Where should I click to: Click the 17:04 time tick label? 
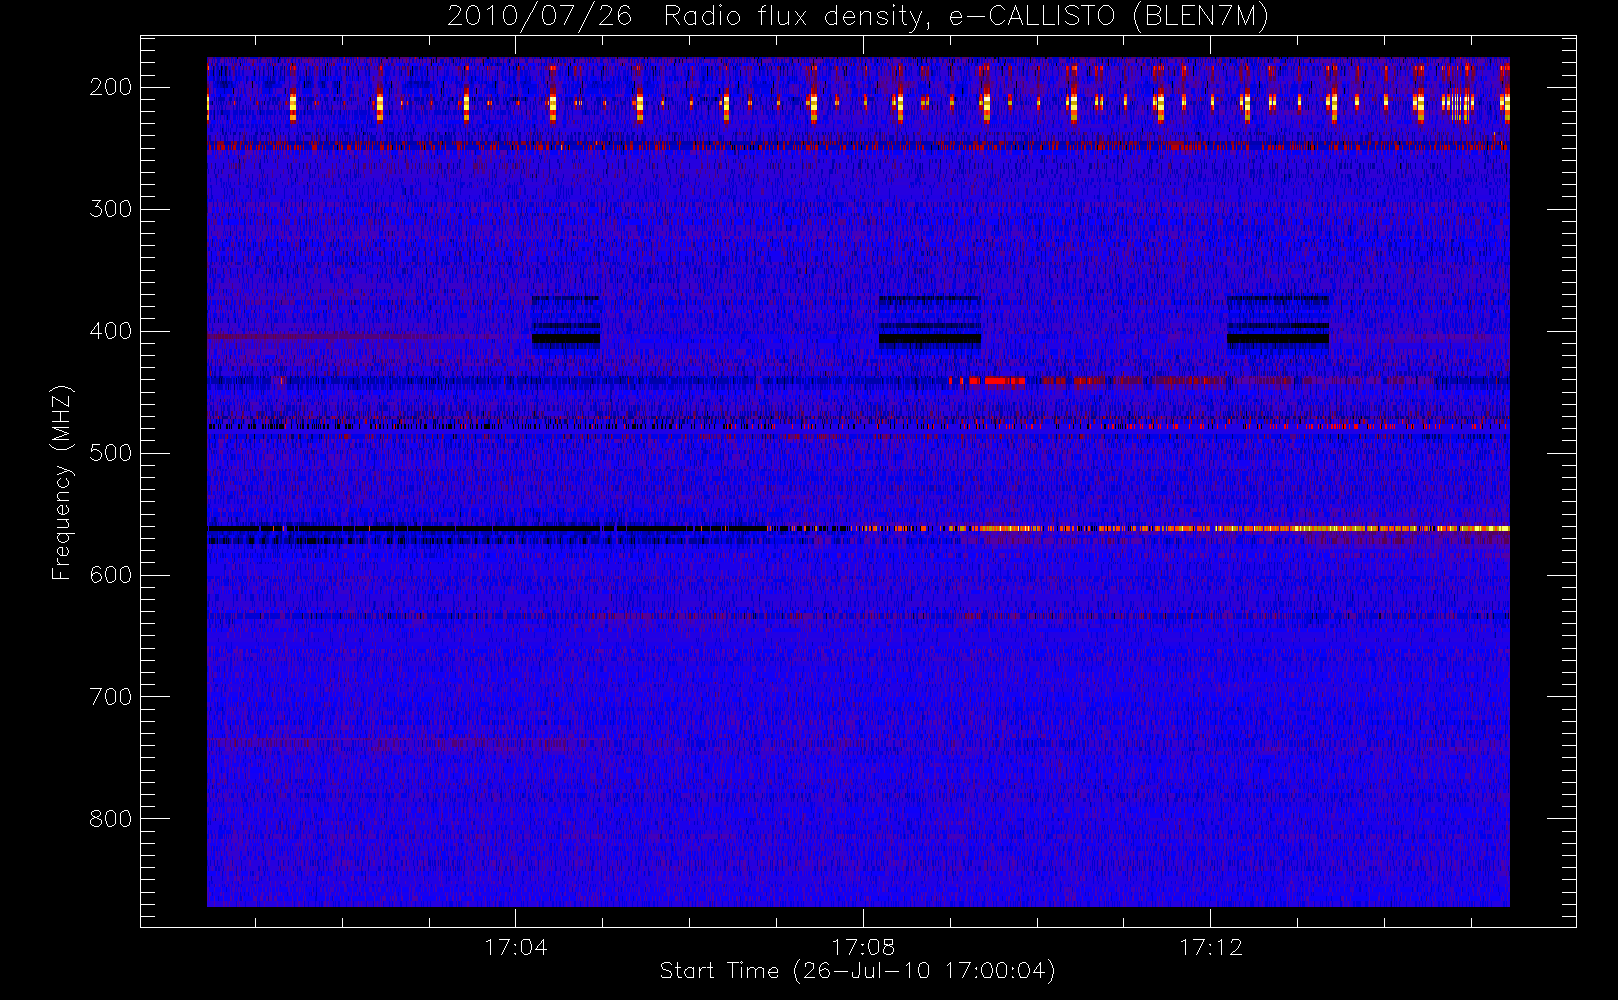coord(516,947)
